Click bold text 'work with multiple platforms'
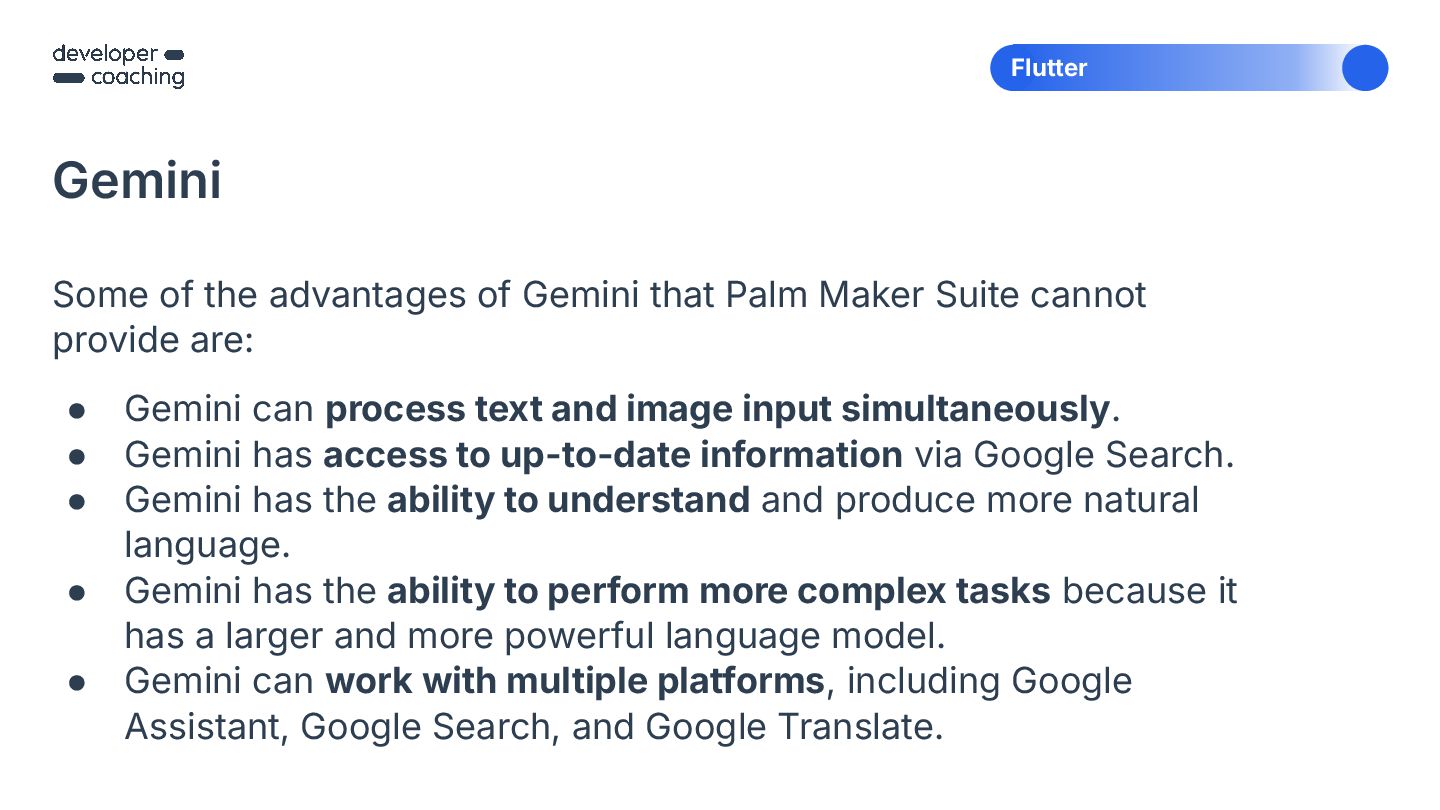Screen dimensions: 1440x810 coord(575,681)
